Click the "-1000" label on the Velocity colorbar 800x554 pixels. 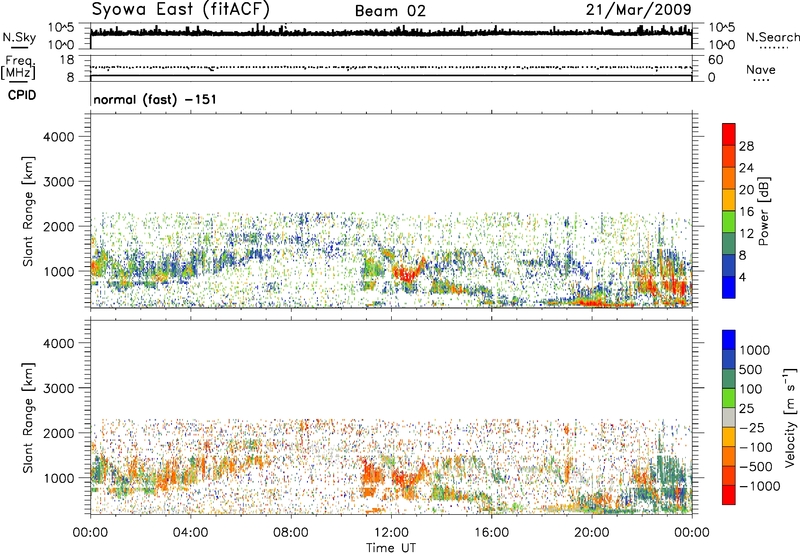coord(760,486)
